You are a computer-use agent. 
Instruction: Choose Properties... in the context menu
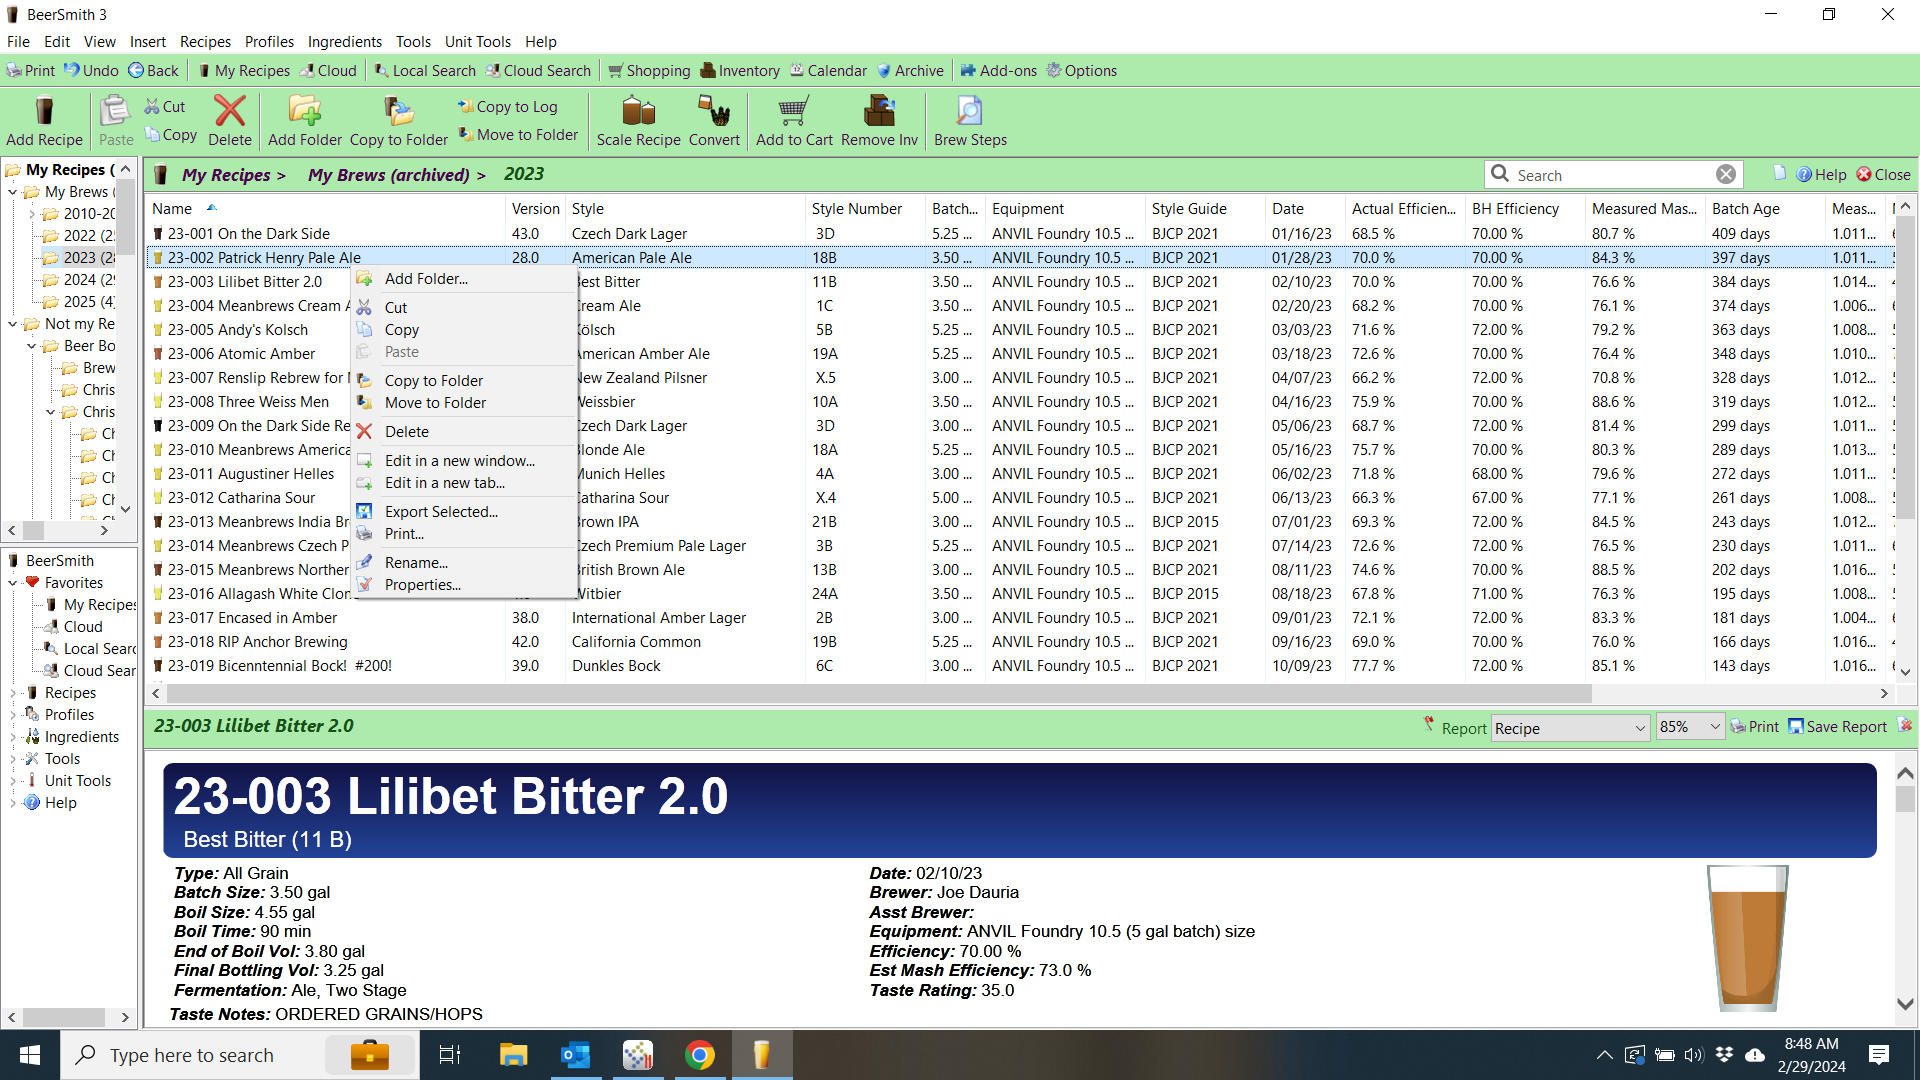[422, 585]
